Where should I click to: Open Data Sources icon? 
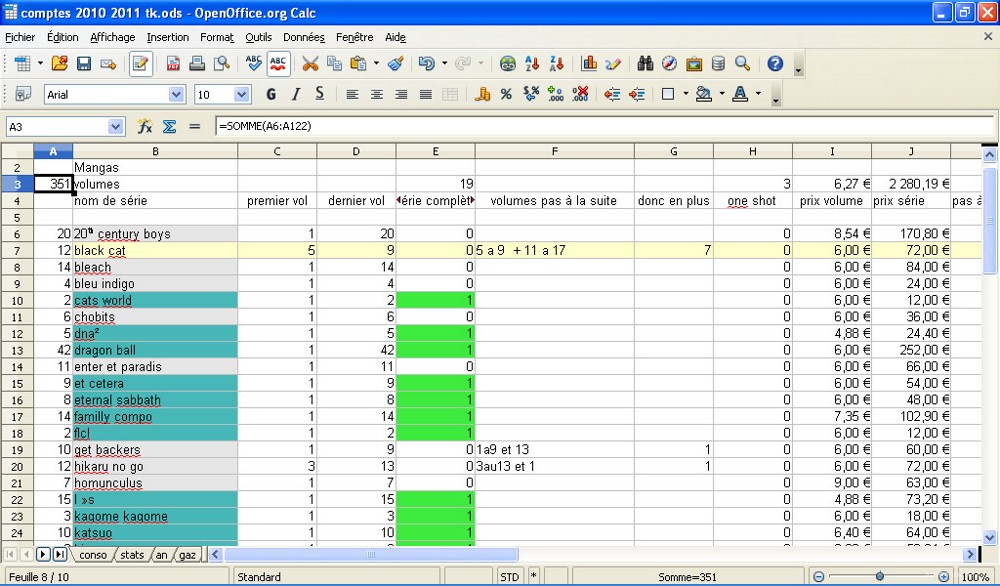(x=718, y=64)
